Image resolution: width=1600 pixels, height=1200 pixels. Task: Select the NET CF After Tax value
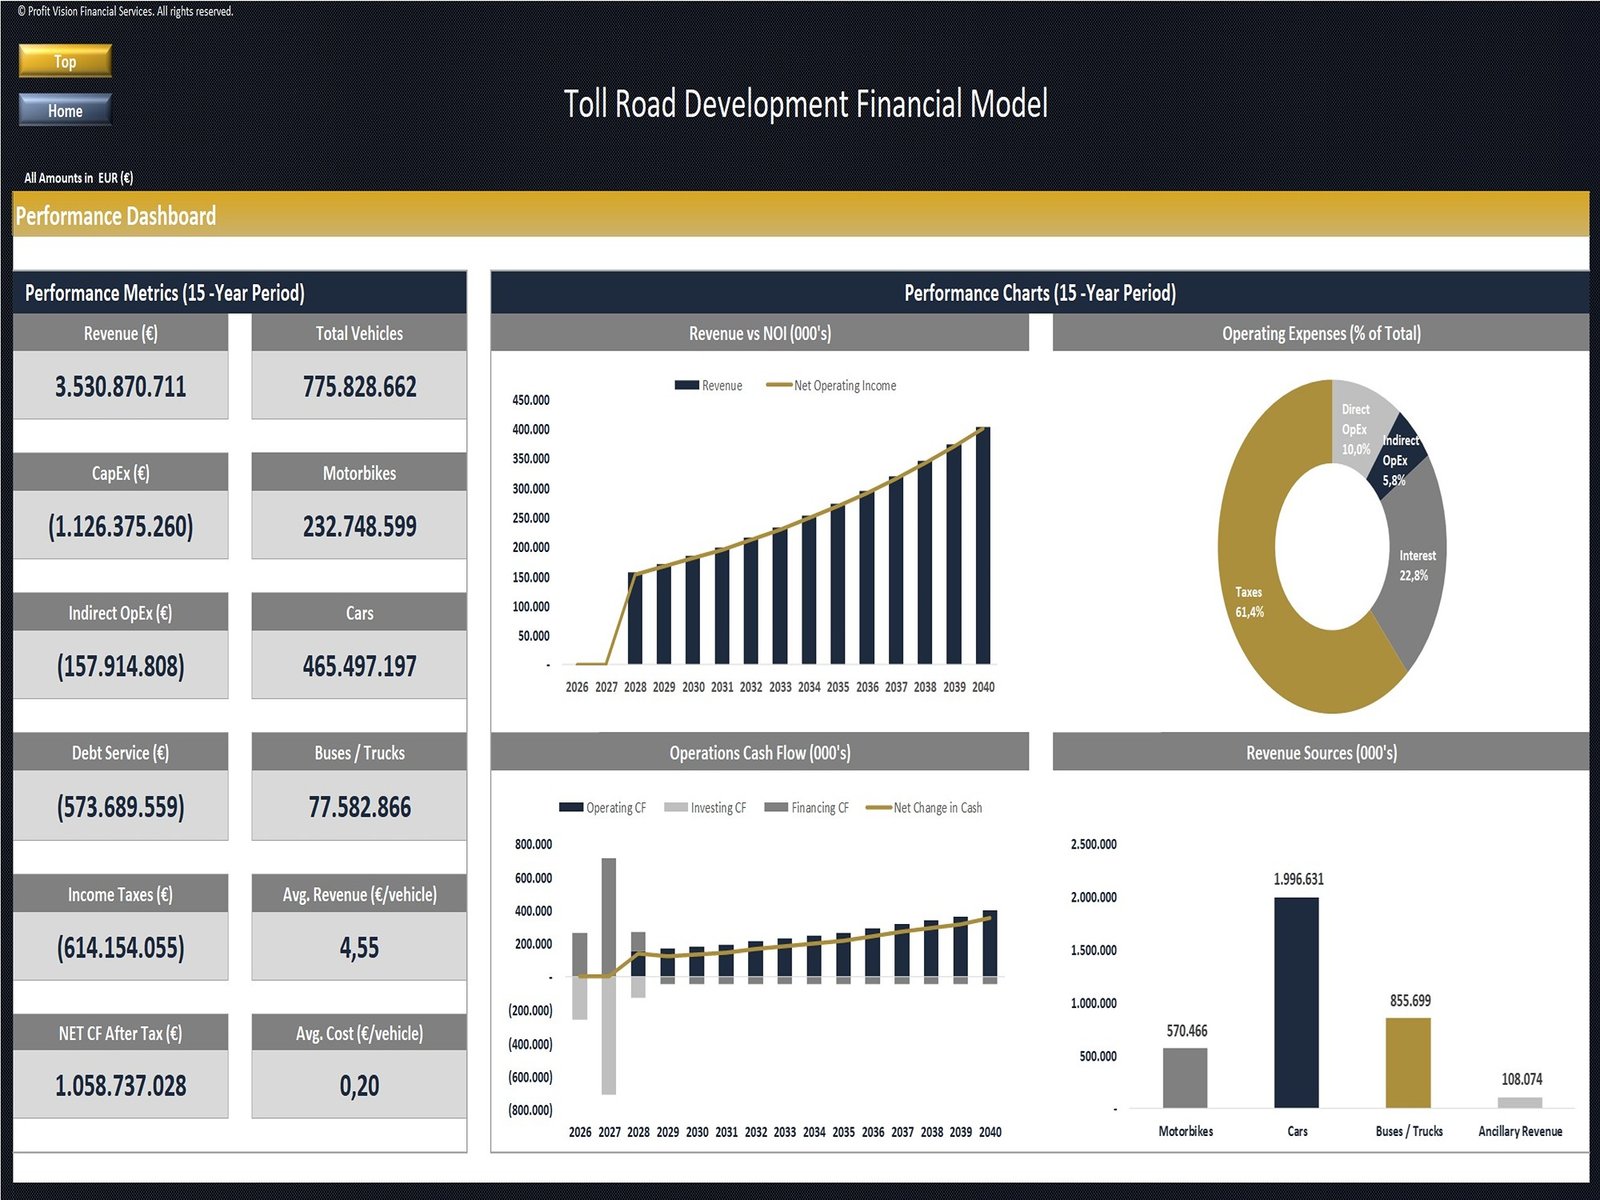click(x=120, y=1086)
